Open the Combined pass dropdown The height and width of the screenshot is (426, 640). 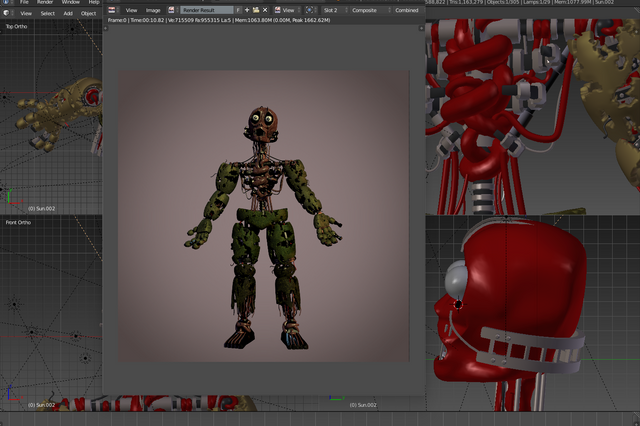click(406, 10)
